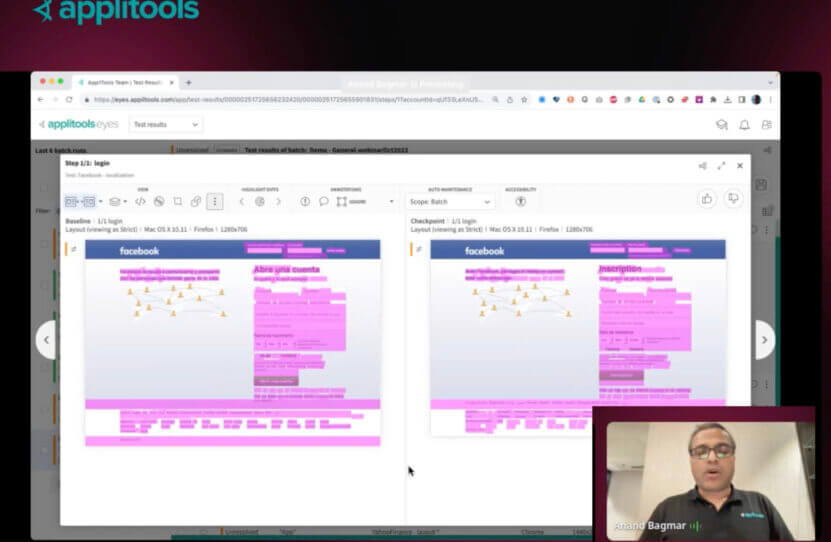The height and width of the screenshot is (542, 831).
Task: Close the Applitools browser tab
Action: [x=172, y=83]
